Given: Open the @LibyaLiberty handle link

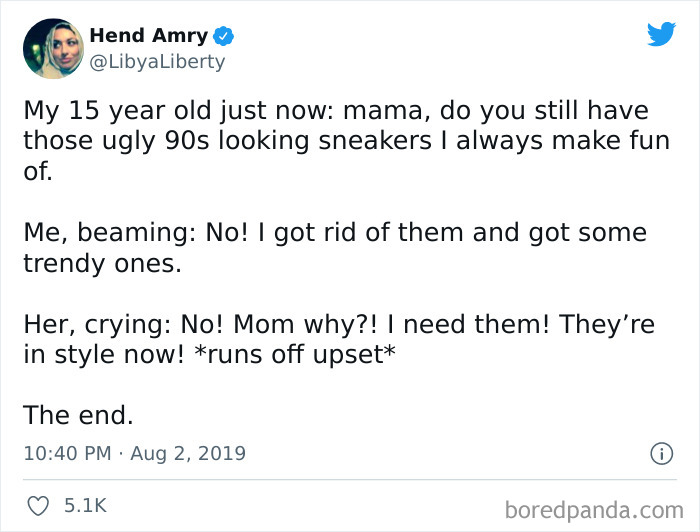Looking at the screenshot, I should pyautogui.click(x=157, y=62).
